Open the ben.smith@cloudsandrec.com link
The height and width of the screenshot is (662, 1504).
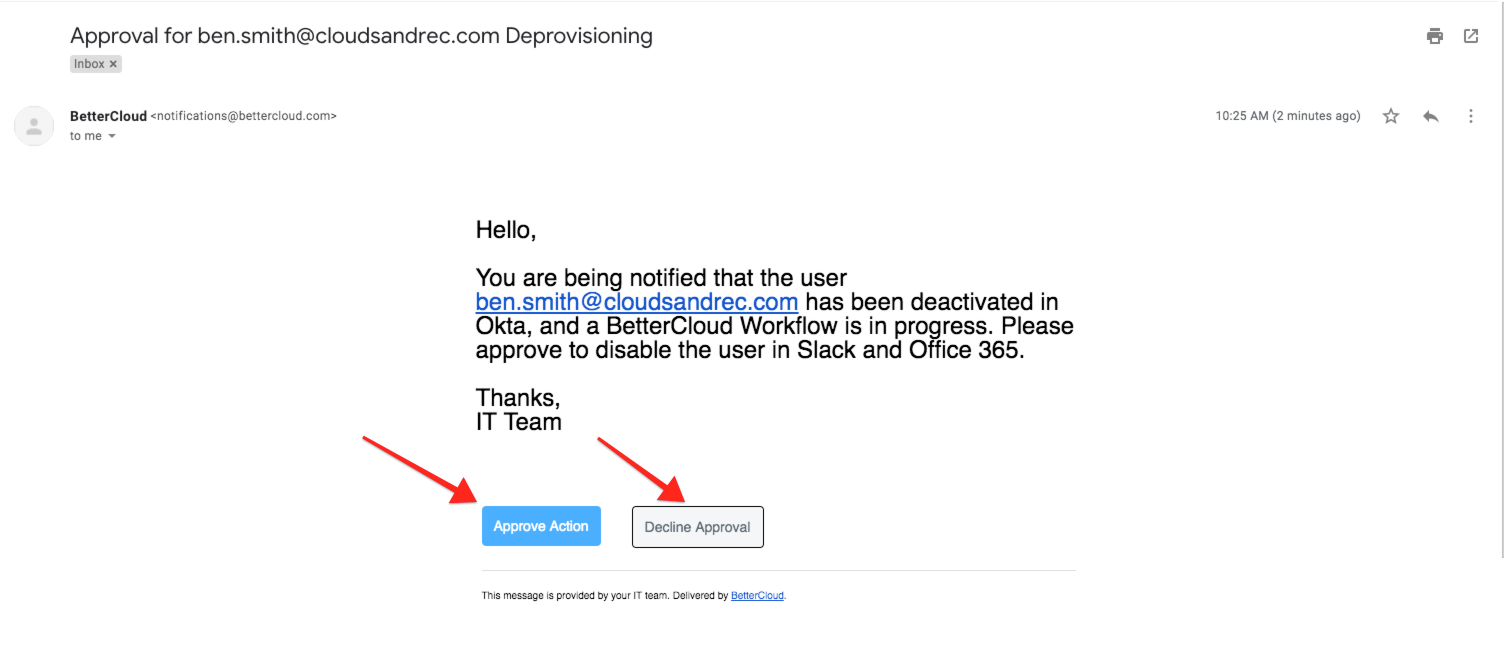636,301
